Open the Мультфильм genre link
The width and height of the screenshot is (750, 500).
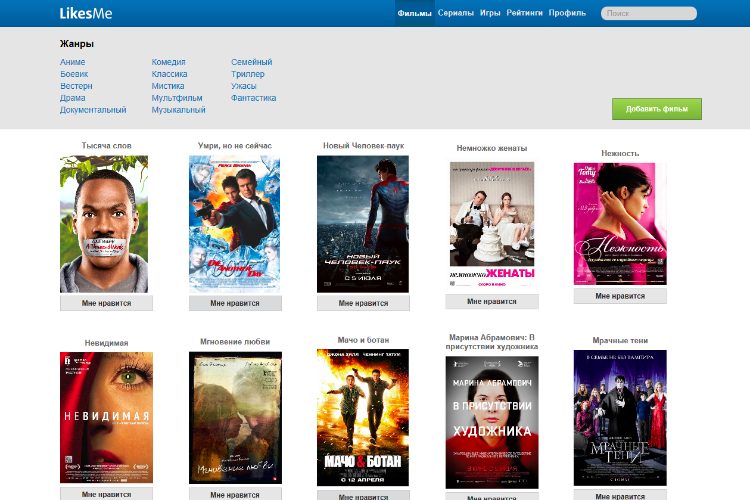click(x=177, y=98)
